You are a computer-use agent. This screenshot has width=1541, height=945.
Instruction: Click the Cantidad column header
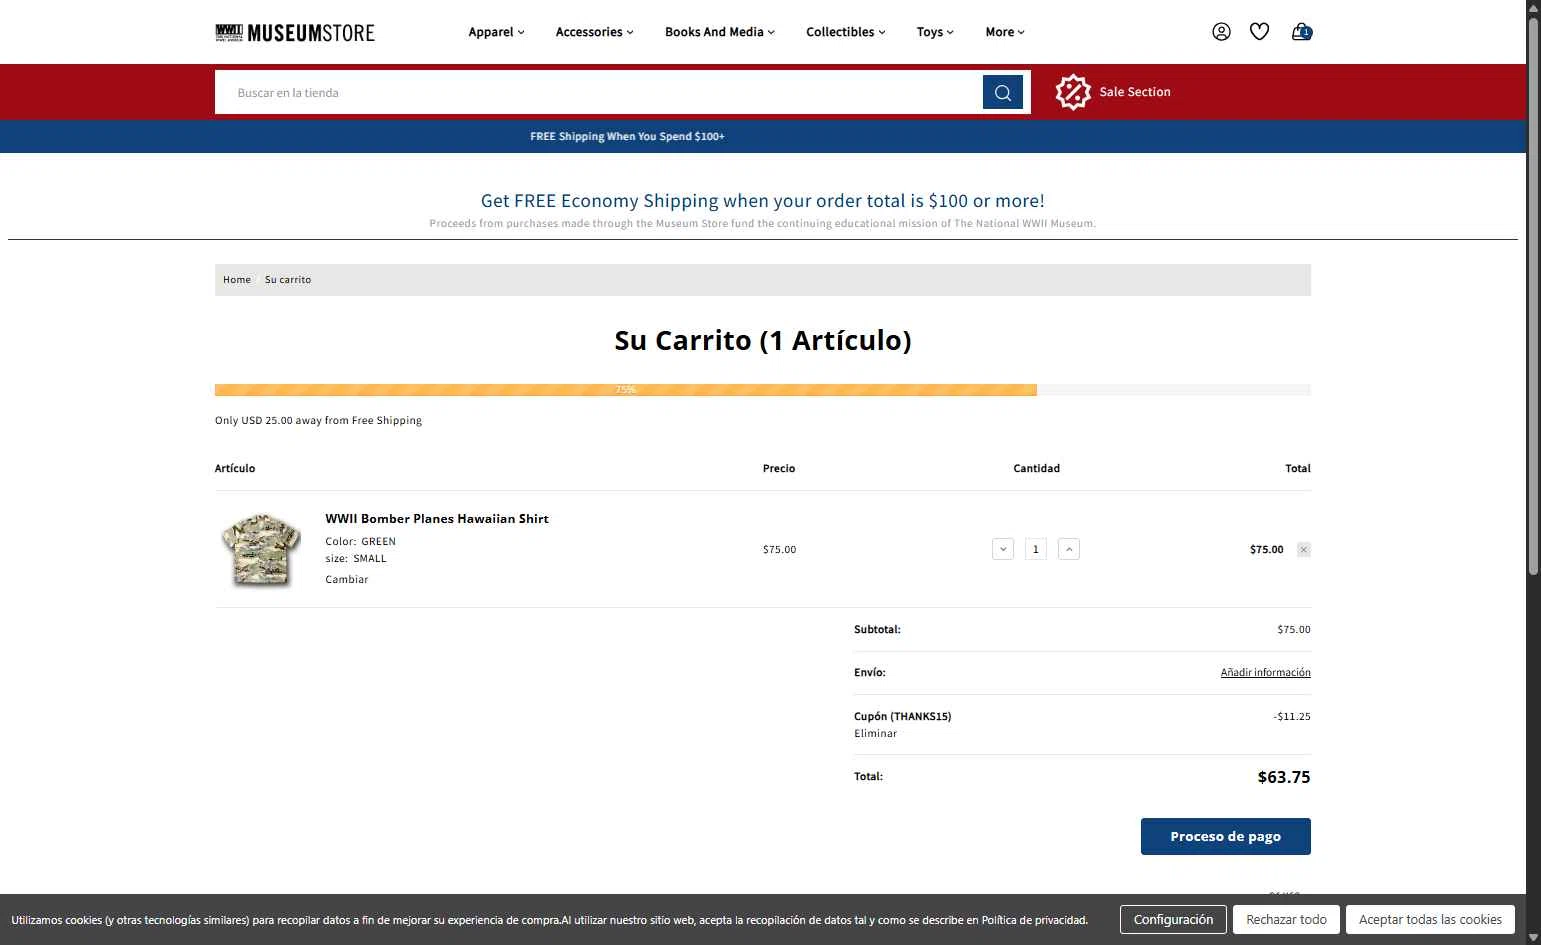click(1036, 468)
